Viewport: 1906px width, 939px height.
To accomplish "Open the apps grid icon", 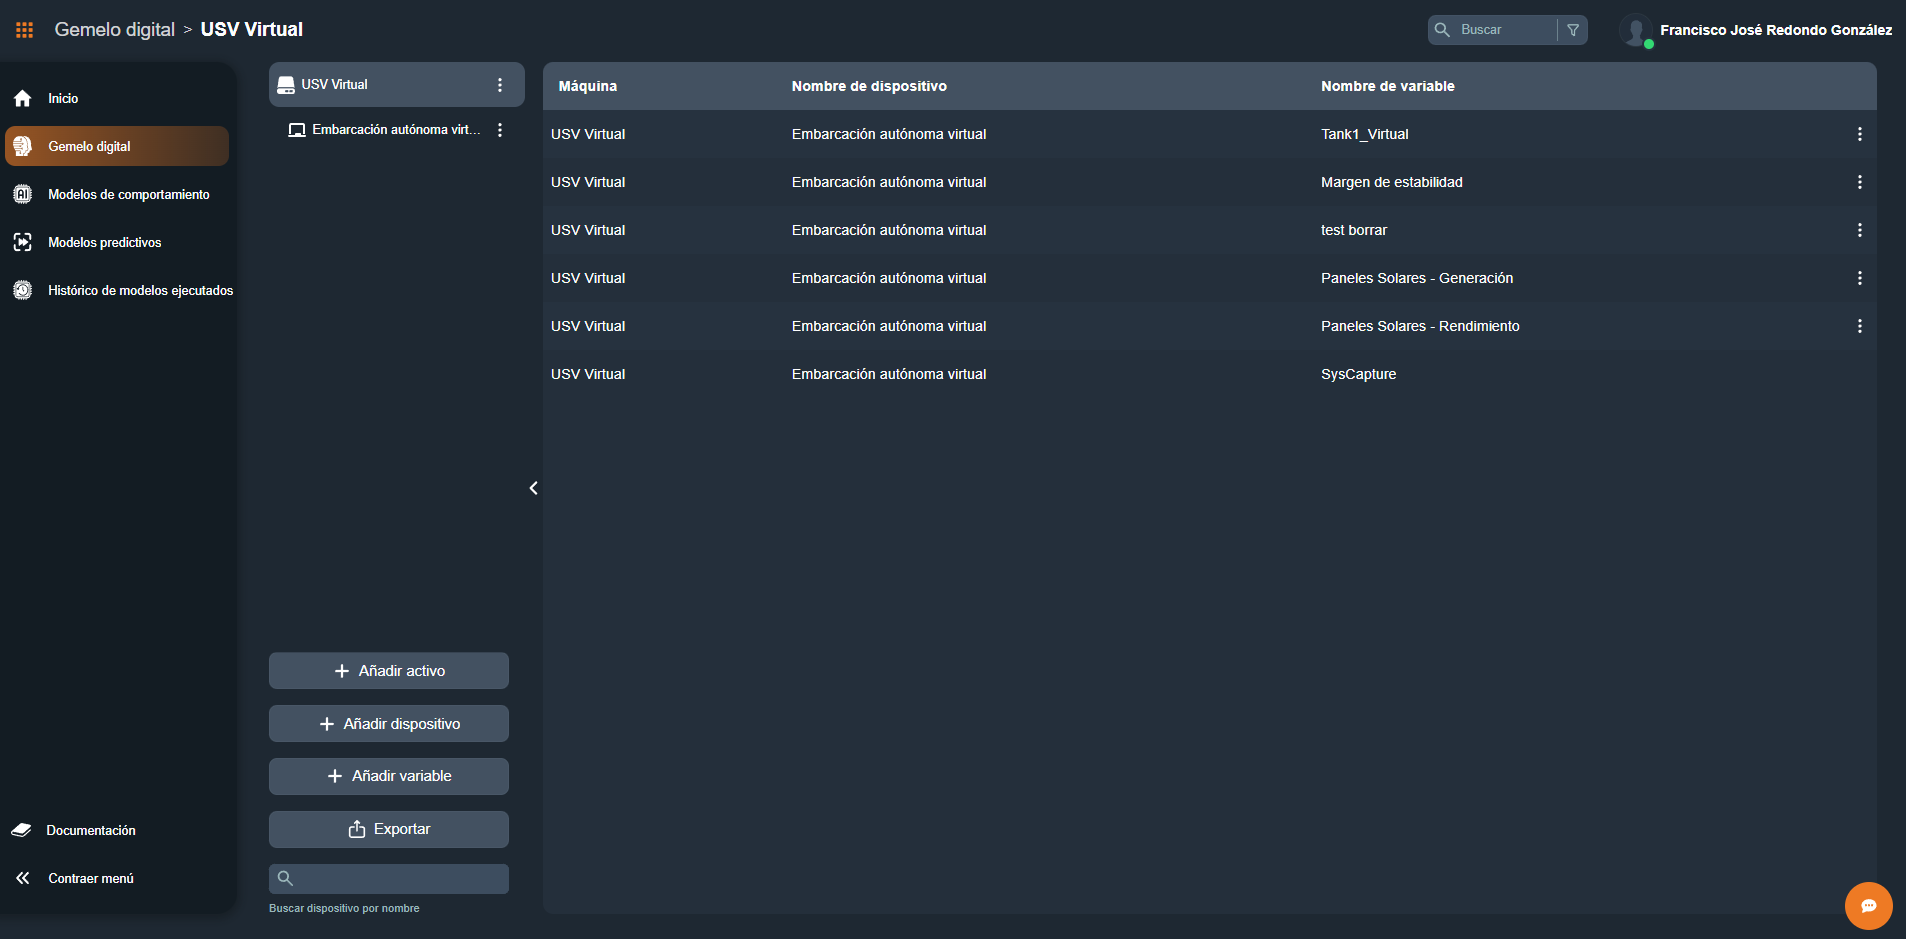I will (24, 30).
